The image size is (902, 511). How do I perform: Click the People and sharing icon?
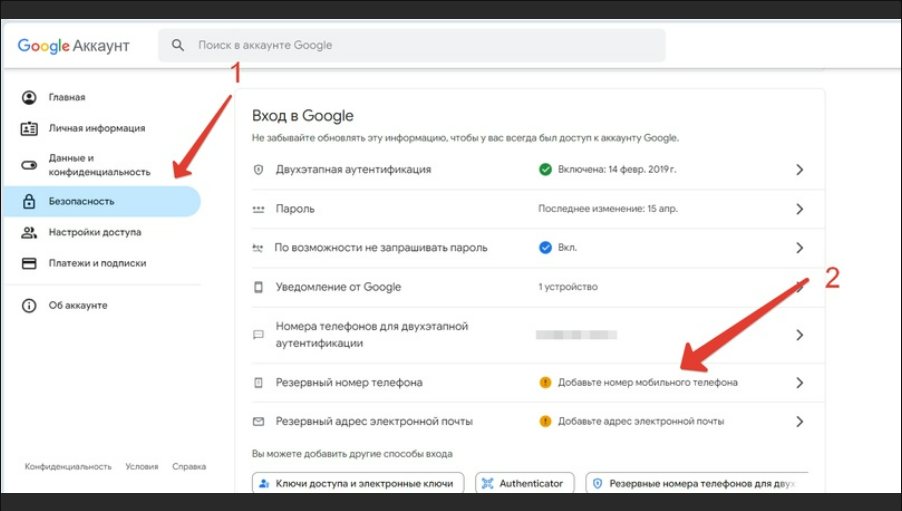coord(29,232)
